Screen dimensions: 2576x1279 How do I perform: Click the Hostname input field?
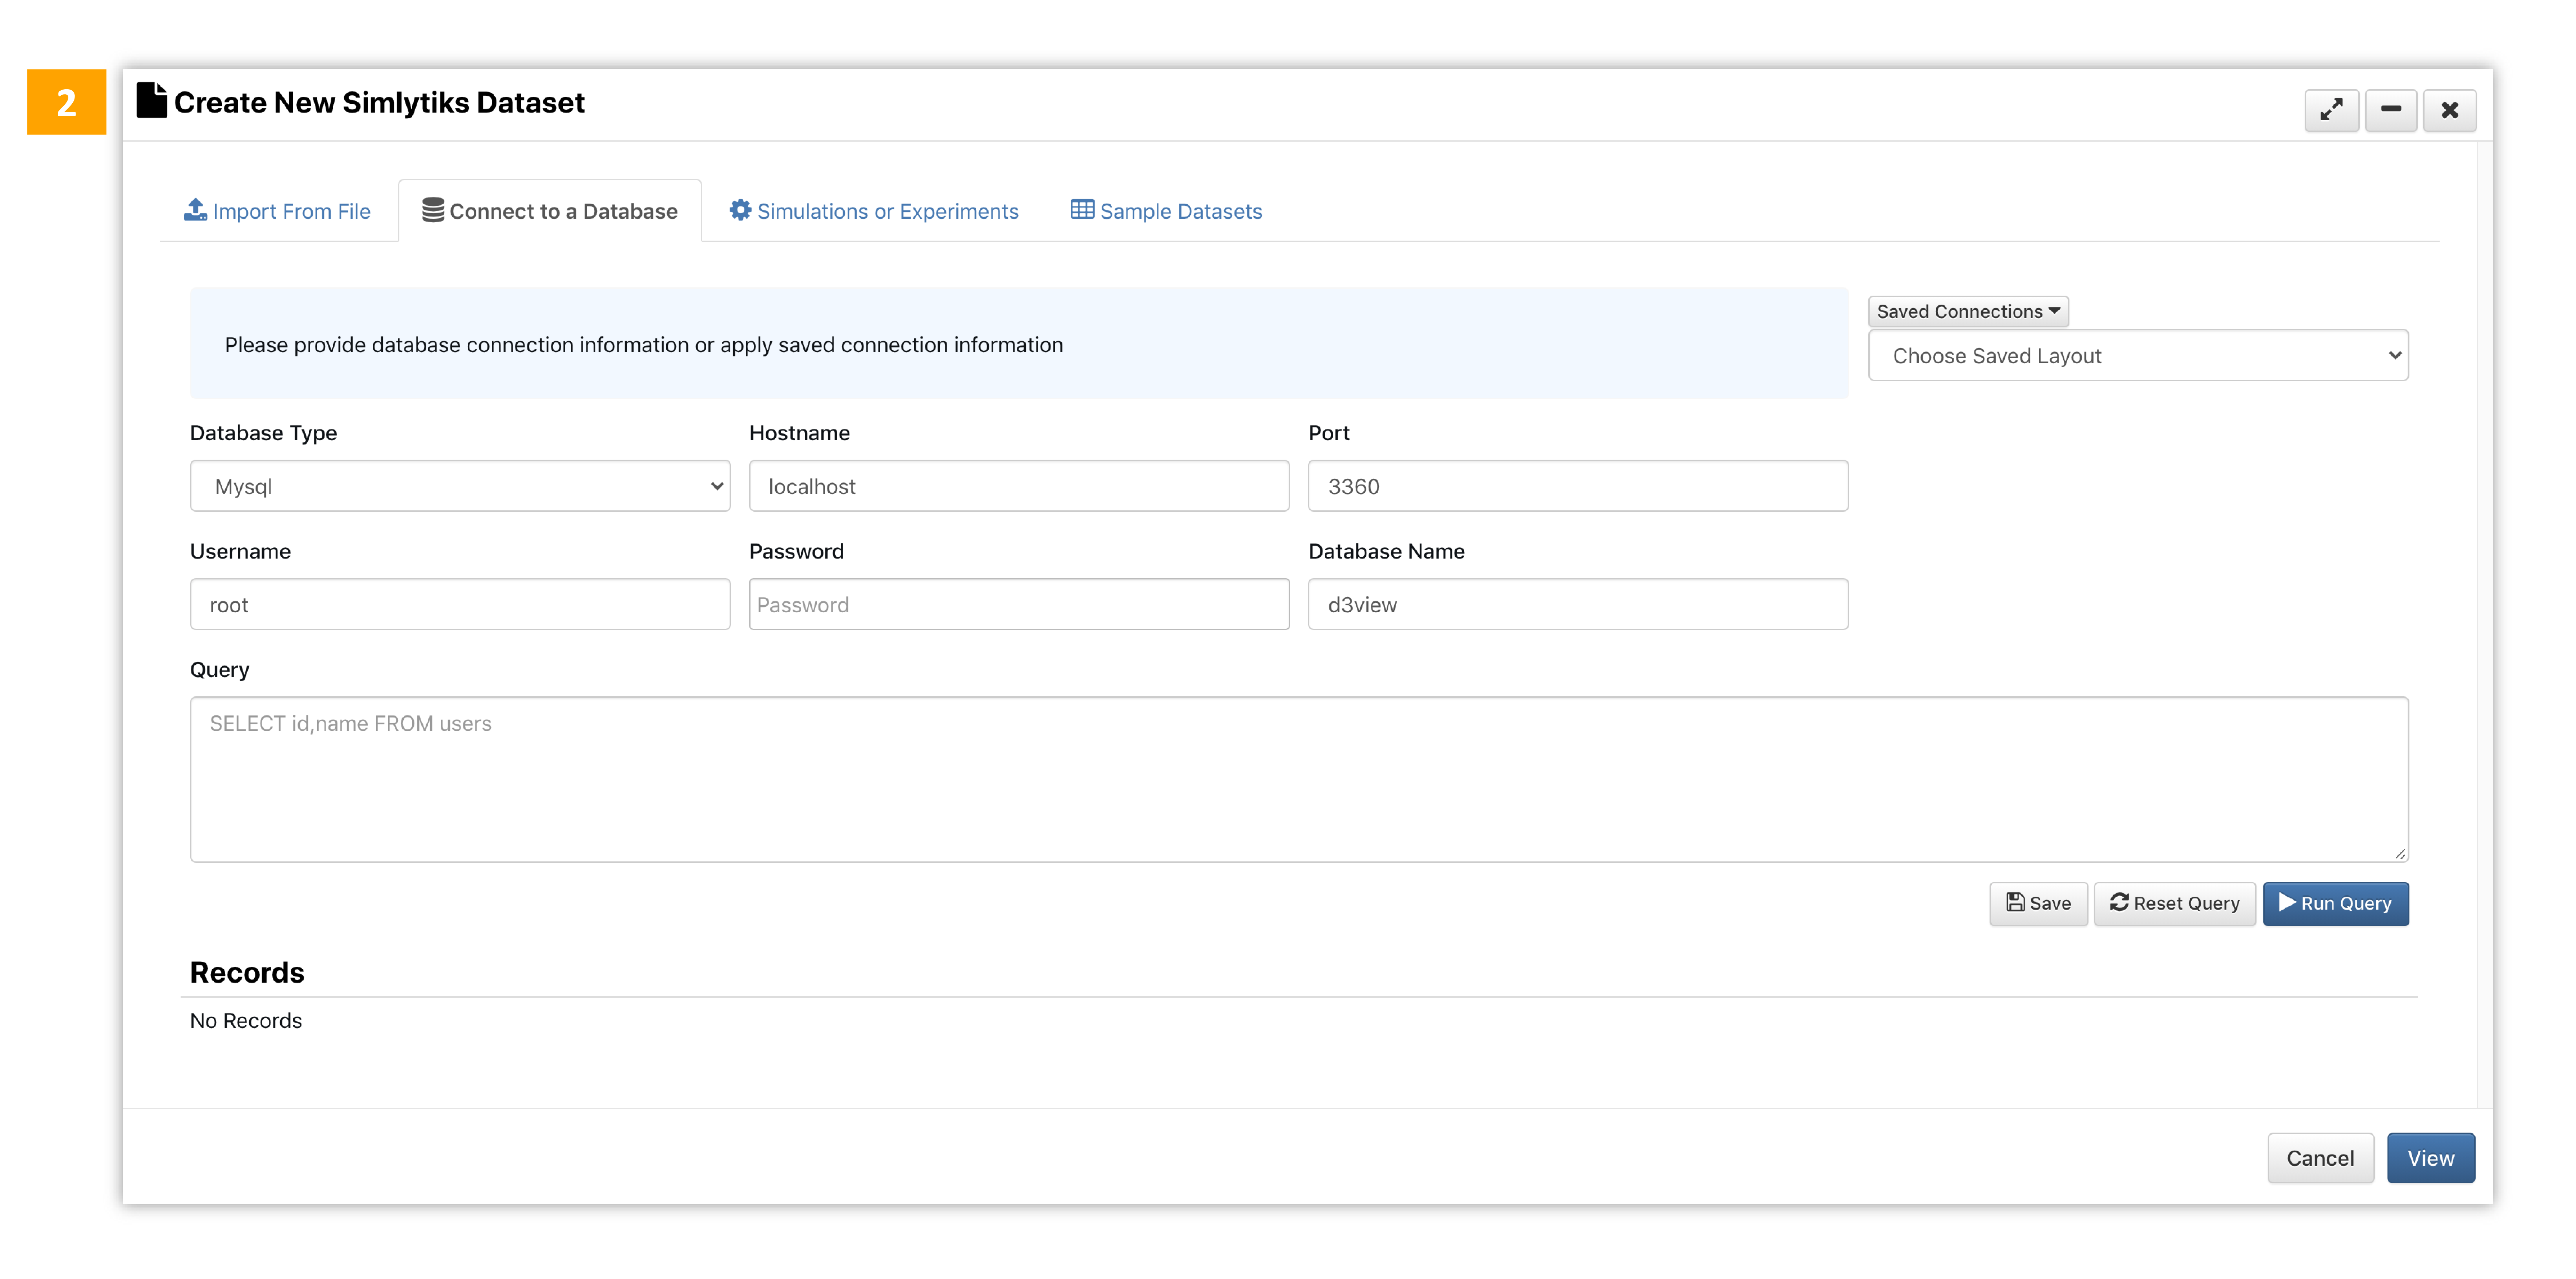point(1018,486)
